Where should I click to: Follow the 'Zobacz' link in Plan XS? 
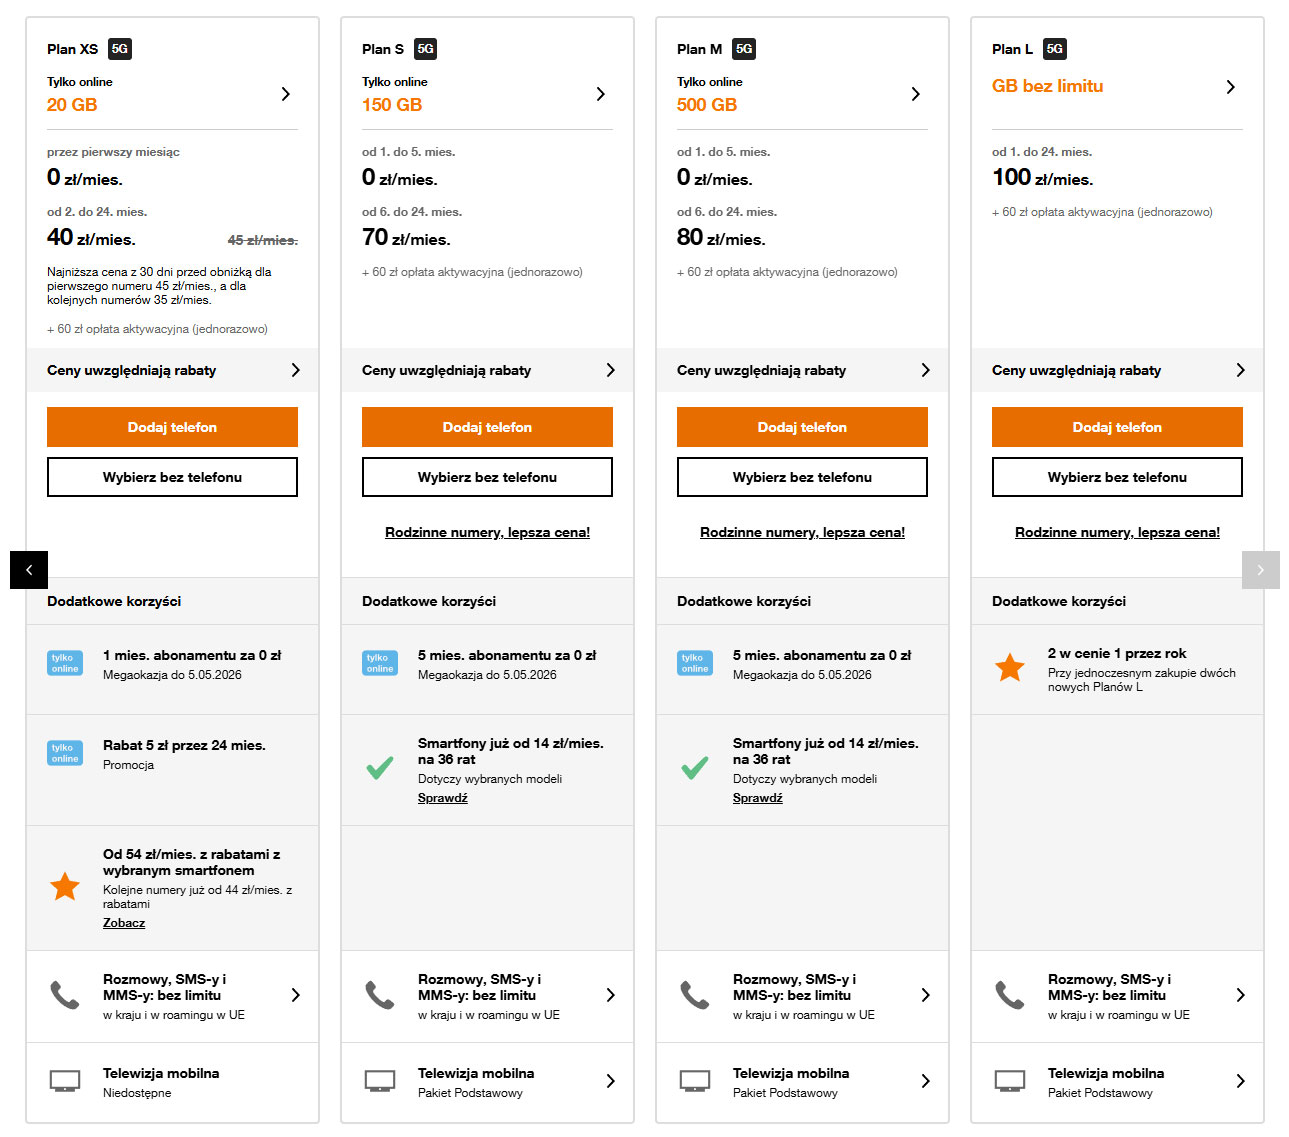124,923
